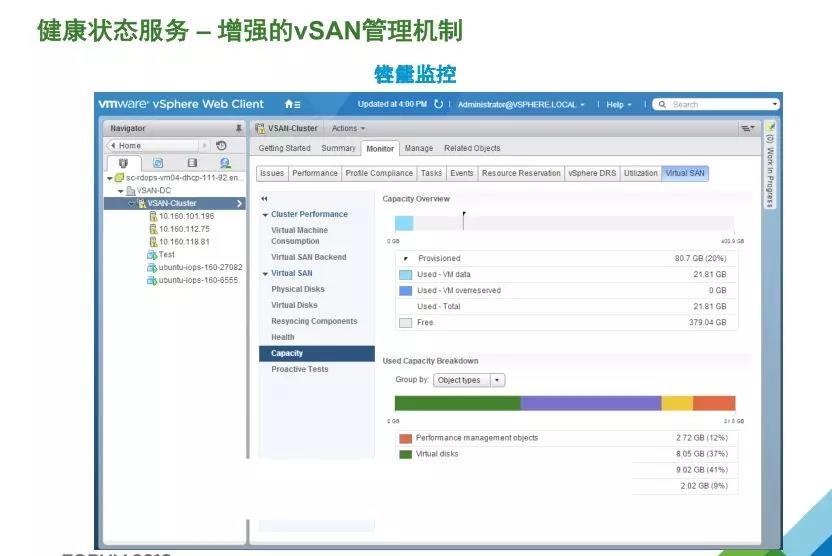Collapse the left monitor menu with double-arrow
Screen dimensions: 832x556
(x=264, y=198)
